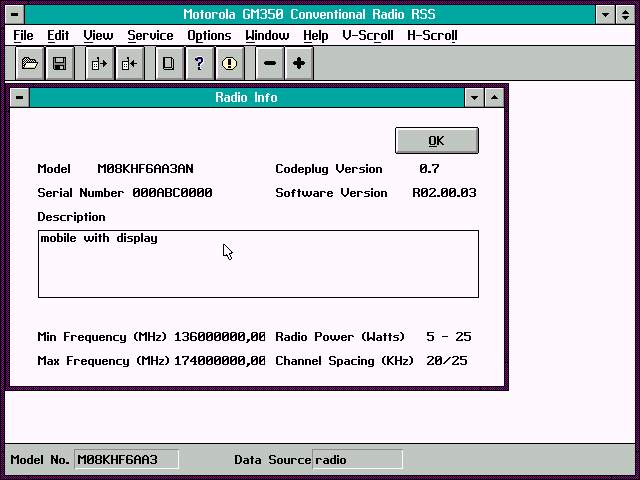Click the serial number 000ABC0000
The height and width of the screenshot is (480, 640).
coord(172,193)
